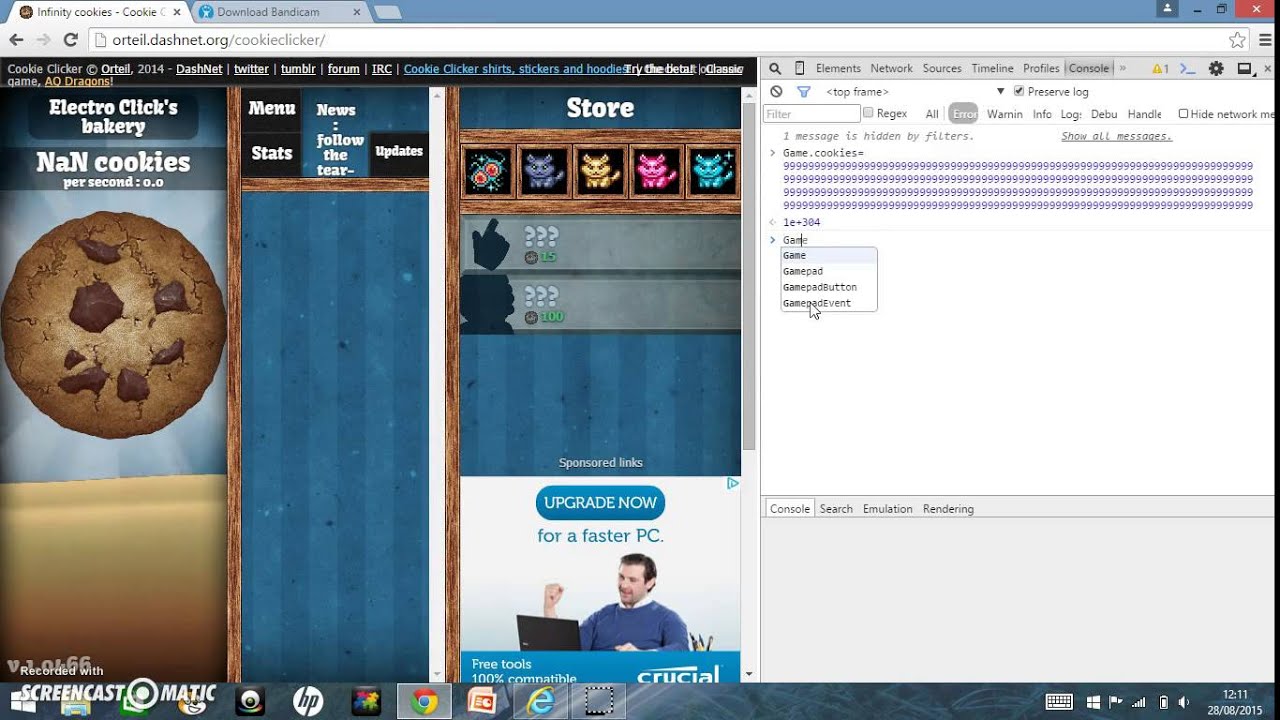Switch to the Timeline DevTools tab
This screenshot has height=720, width=1280.
point(992,68)
